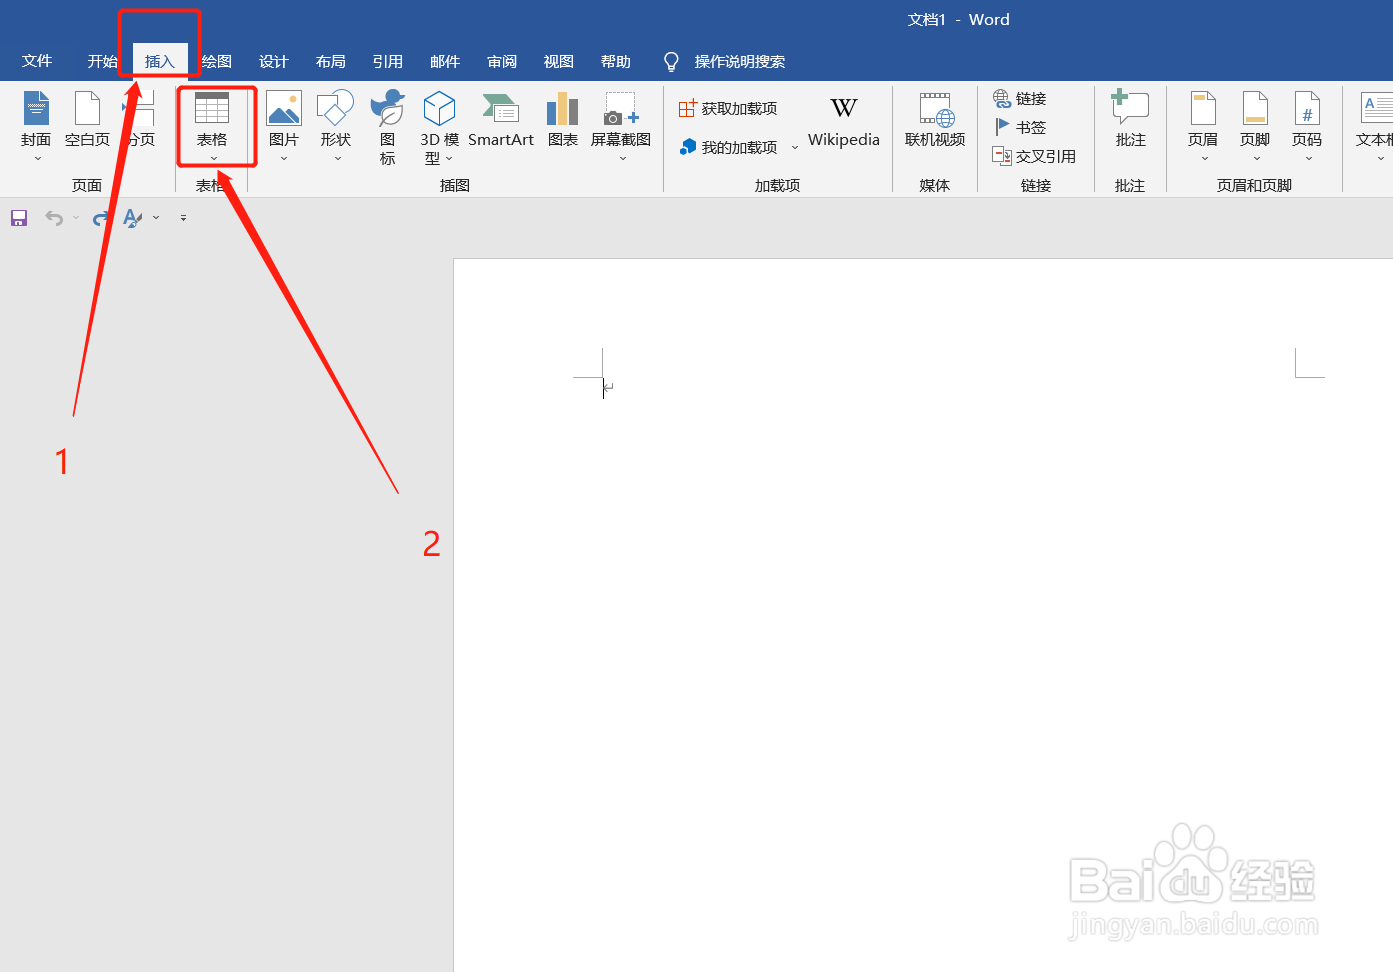The height and width of the screenshot is (972, 1393).
Task: Expand the Page Number (页码) dropdown arrow
Action: click(1309, 158)
